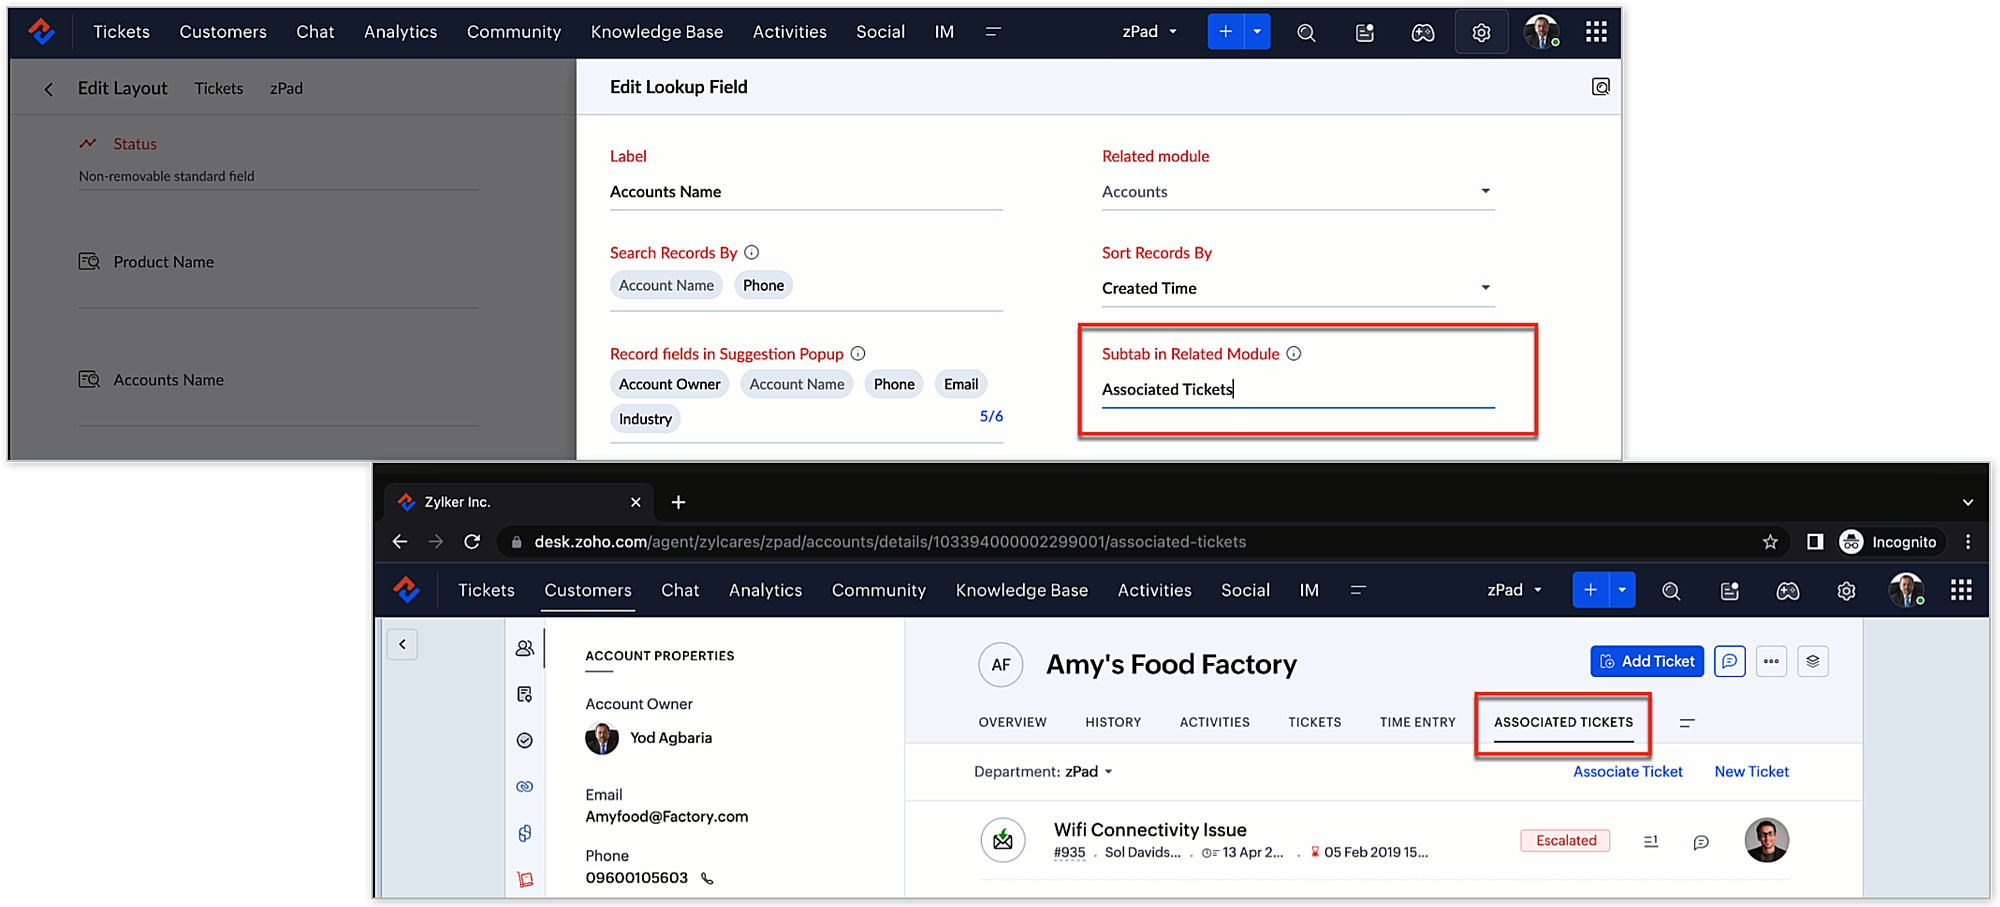This screenshot has width=2000, height=907.
Task: Click the Add Ticket button
Action: 1647,661
